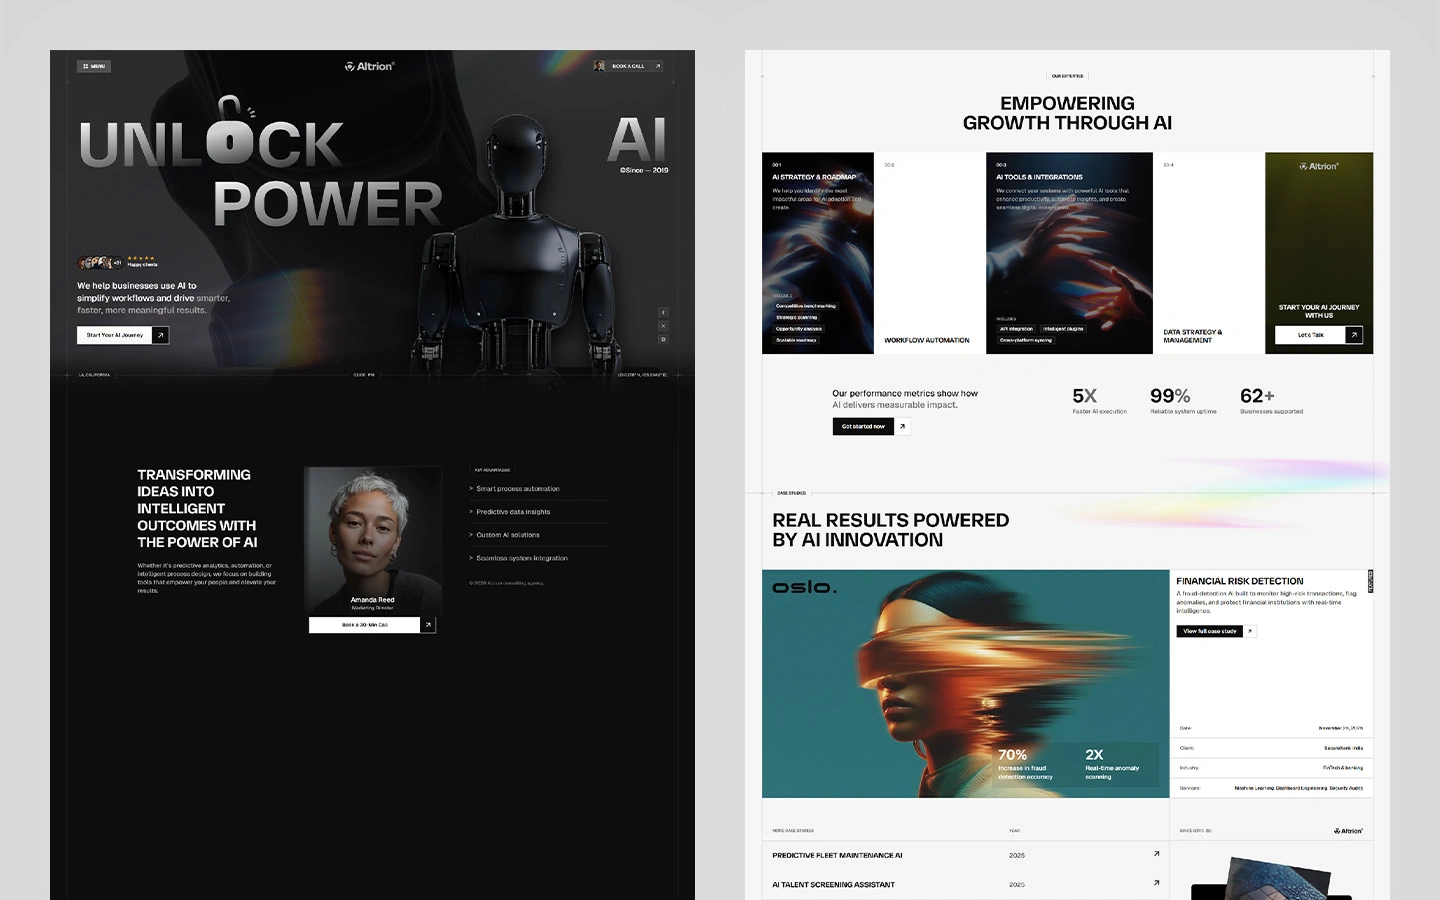Click the arrow icon on the Book a Call button
Screen dimensions: 1440x900
pyautogui.click(x=658, y=65)
